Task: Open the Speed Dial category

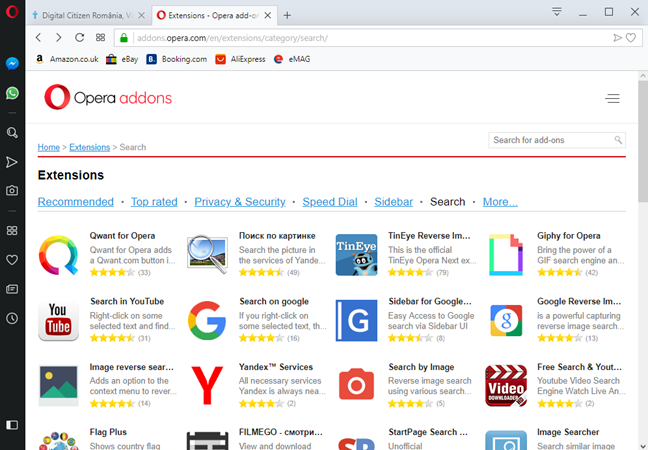Action: tap(330, 202)
